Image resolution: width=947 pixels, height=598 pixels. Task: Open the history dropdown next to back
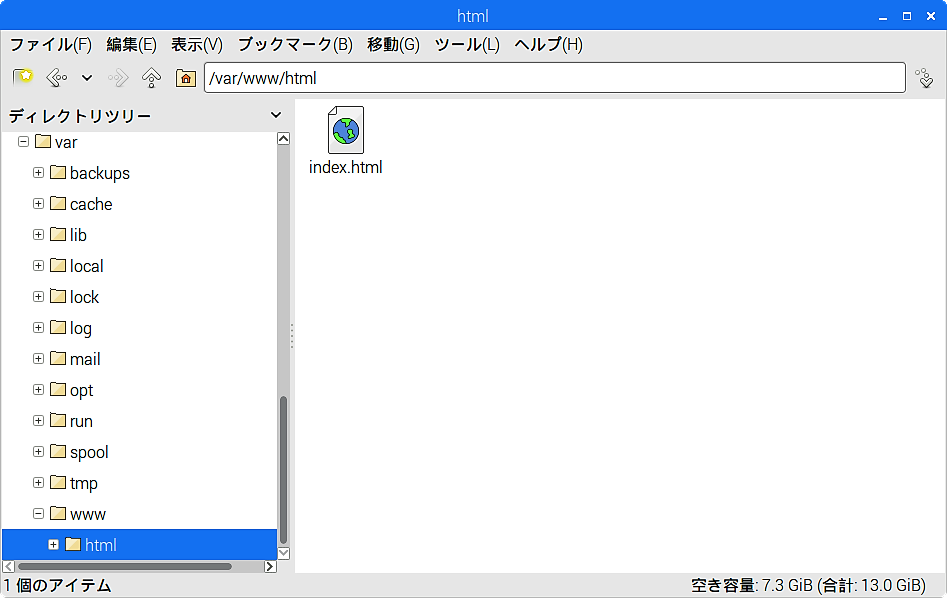click(x=87, y=77)
